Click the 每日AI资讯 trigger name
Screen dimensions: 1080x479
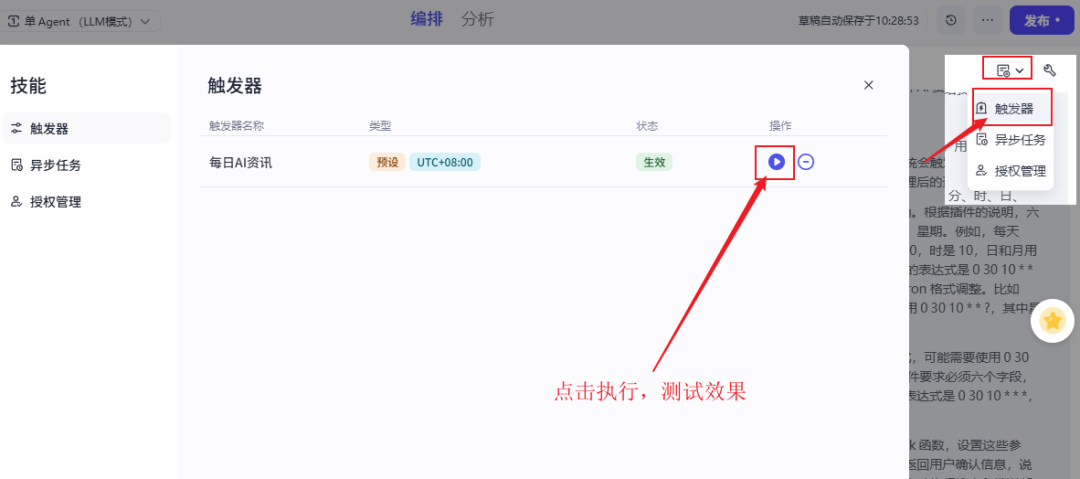tap(240, 162)
